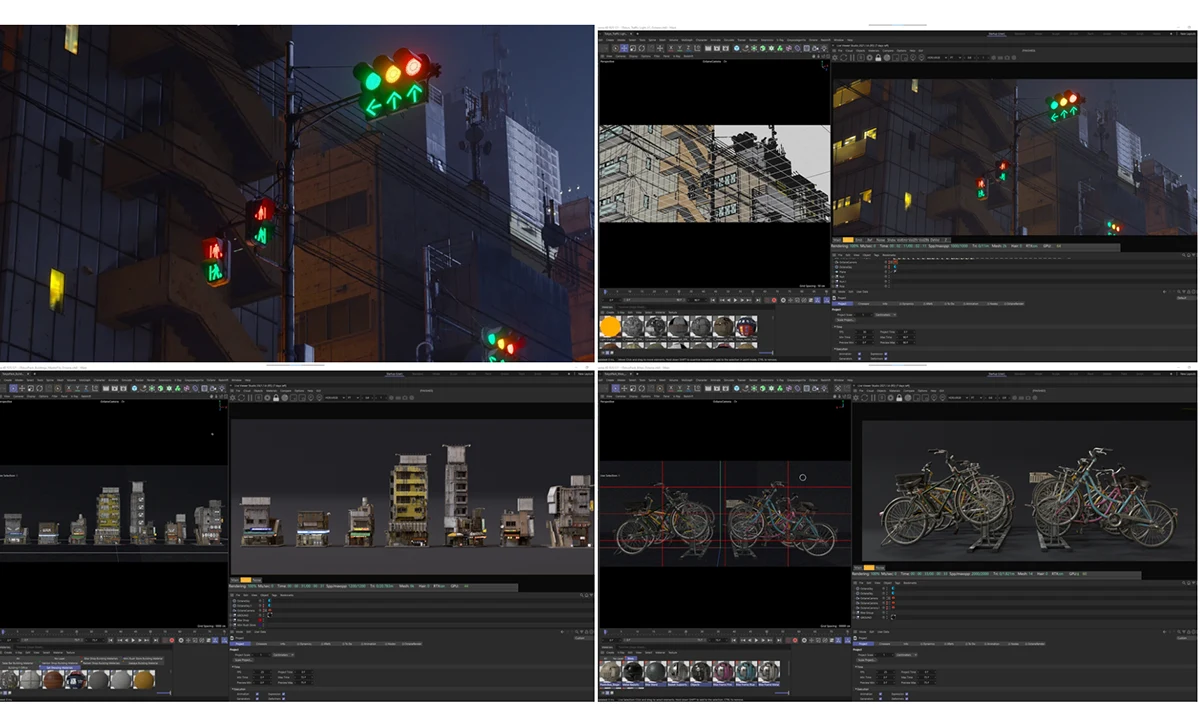The width and height of the screenshot is (1200, 726).
Task: Open Centimeters unit dropdown in traffic light scene
Action: point(887,314)
